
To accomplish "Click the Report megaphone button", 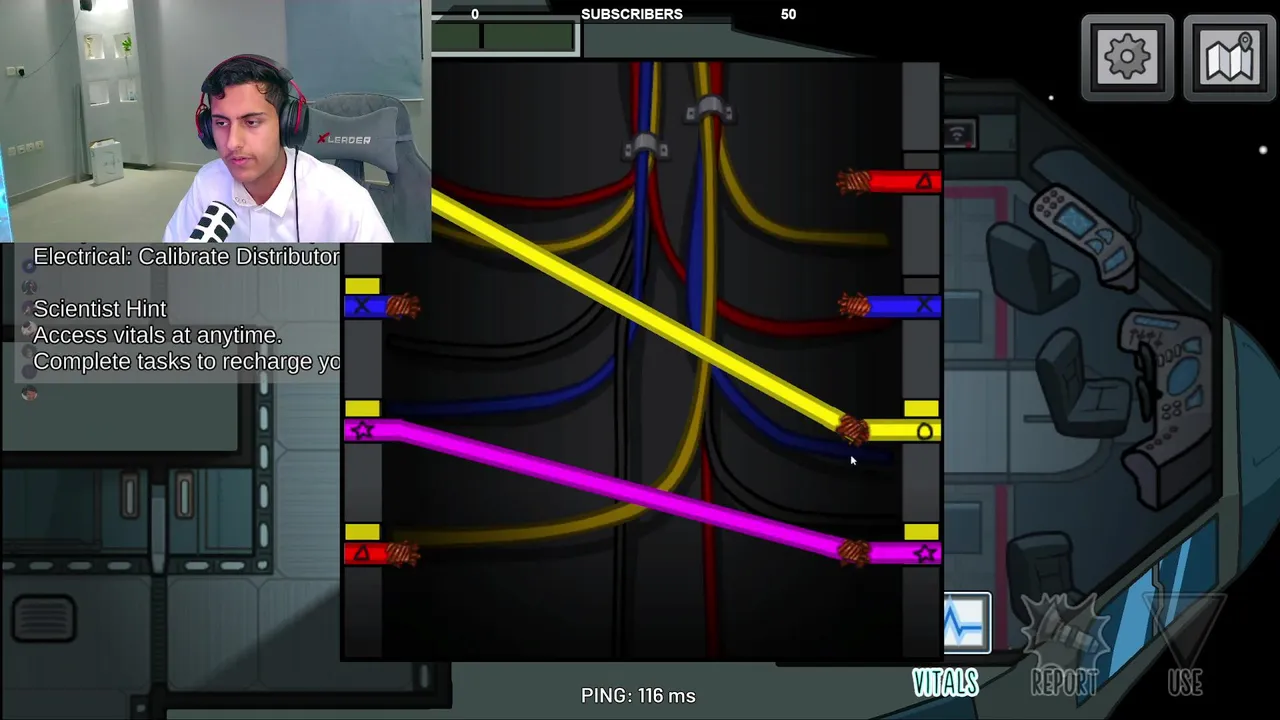I will (x=1064, y=645).
